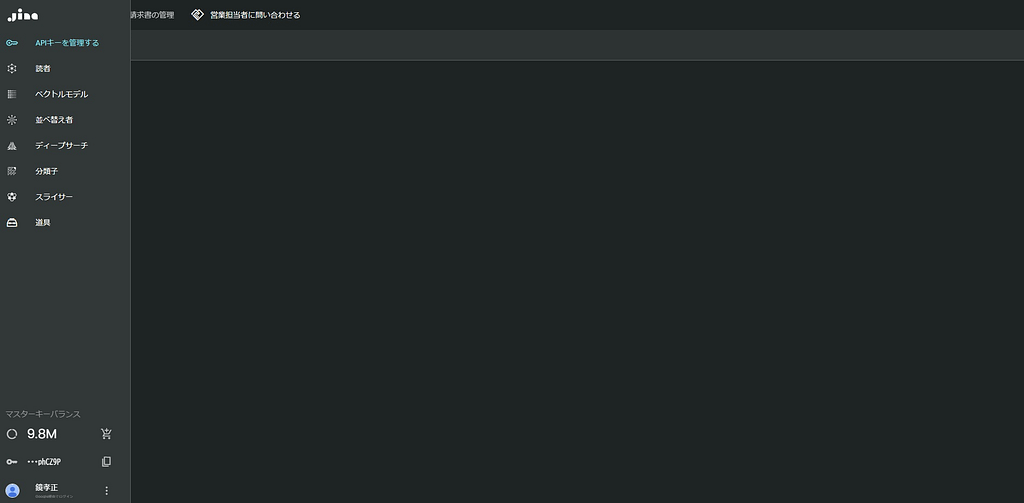Open the 道具 tools icon
This screenshot has width=1024, height=503.
coord(12,223)
